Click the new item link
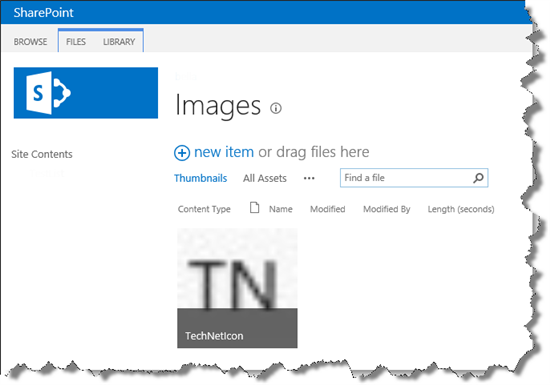This screenshot has height=385, width=550. [x=224, y=152]
